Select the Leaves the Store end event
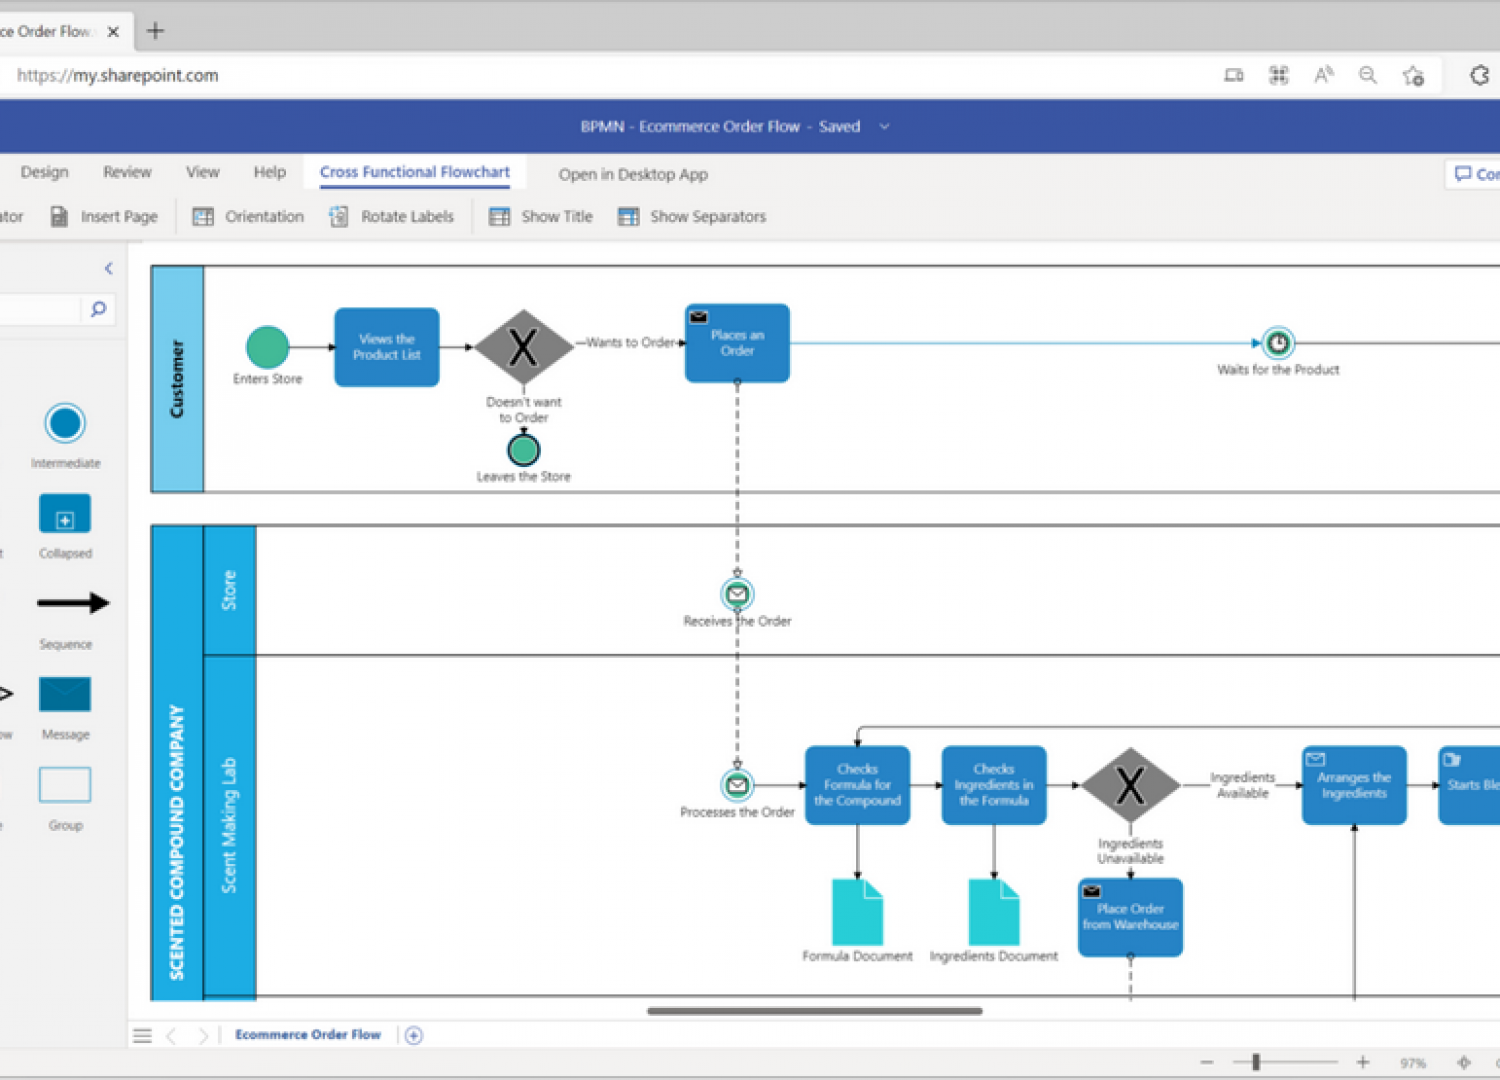Image resolution: width=1500 pixels, height=1080 pixels. tap(524, 450)
